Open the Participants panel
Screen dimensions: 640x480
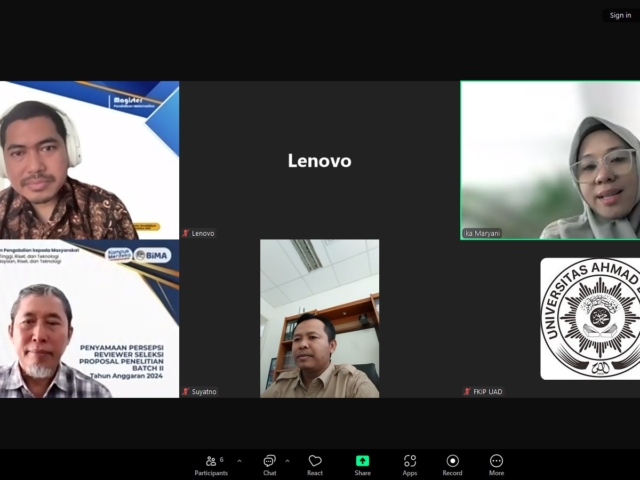pos(211,466)
